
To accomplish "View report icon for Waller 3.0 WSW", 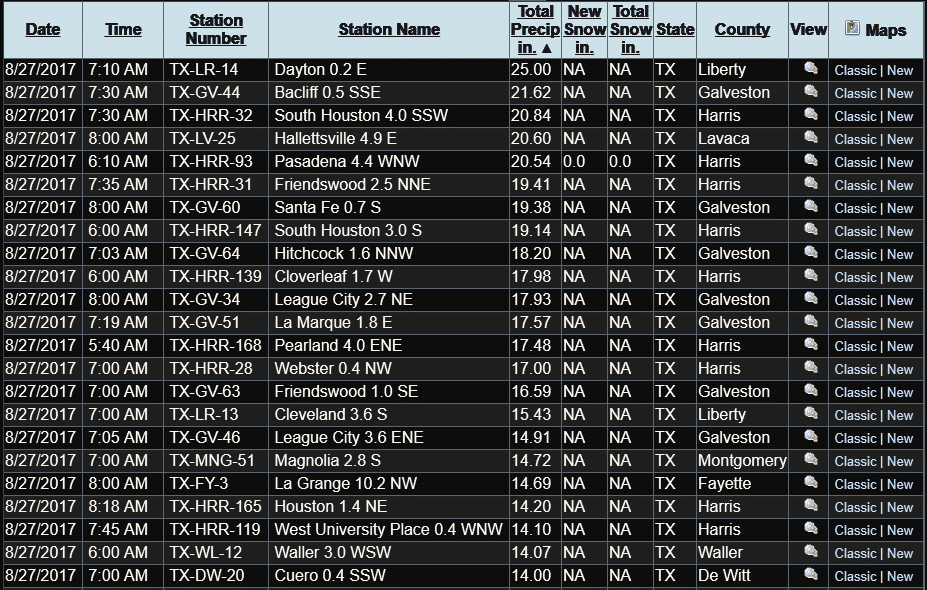I will [x=811, y=552].
